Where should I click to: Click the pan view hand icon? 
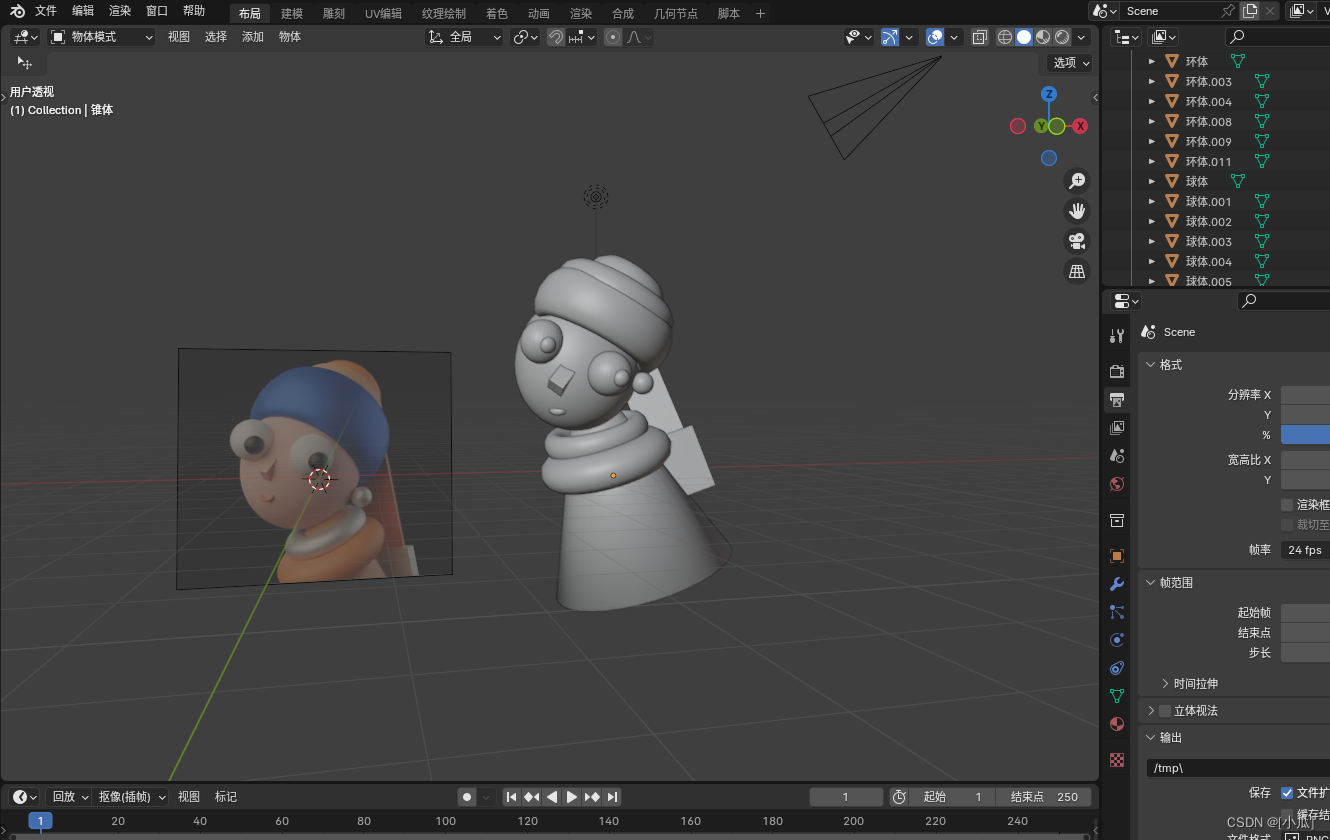point(1077,211)
